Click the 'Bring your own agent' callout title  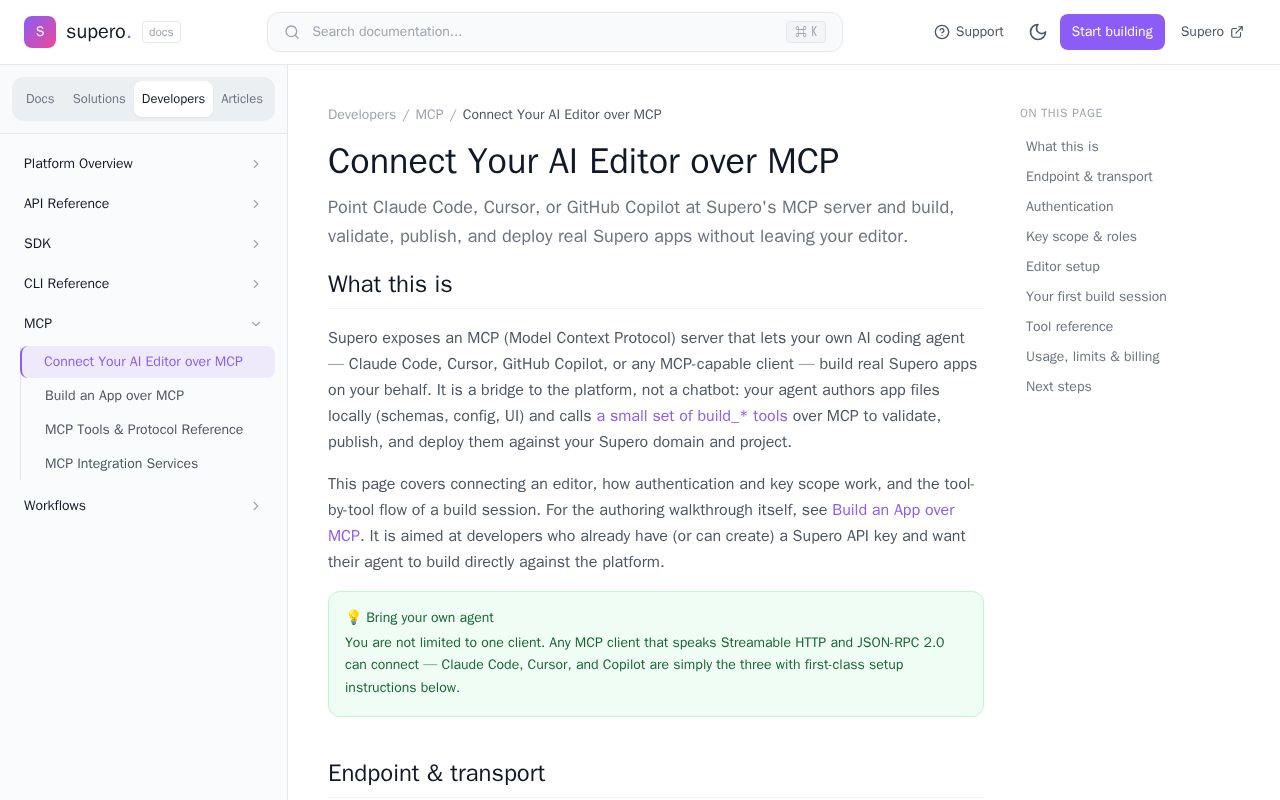[419, 618]
